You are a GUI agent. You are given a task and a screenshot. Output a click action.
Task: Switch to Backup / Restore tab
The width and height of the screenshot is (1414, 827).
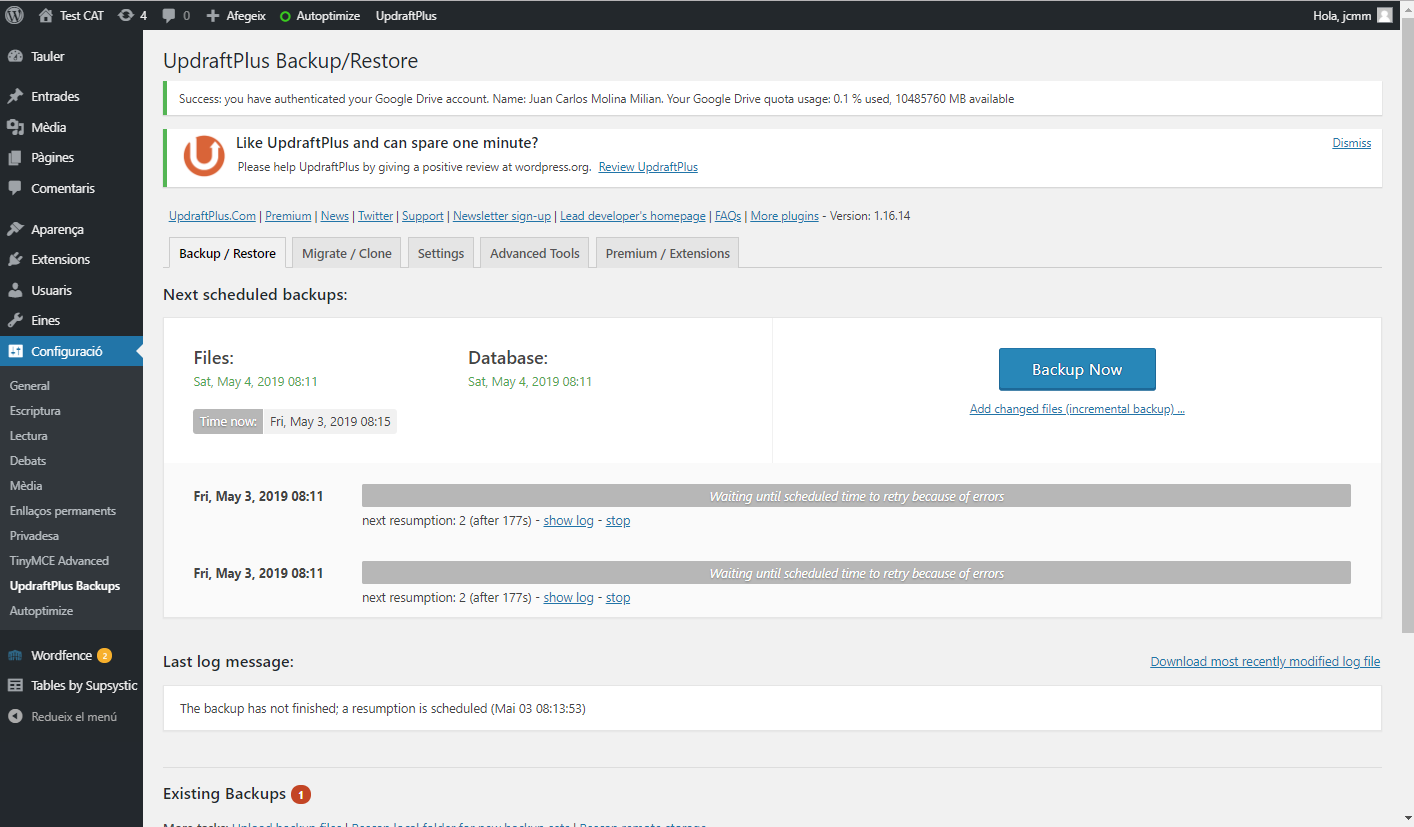click(227, 253)
